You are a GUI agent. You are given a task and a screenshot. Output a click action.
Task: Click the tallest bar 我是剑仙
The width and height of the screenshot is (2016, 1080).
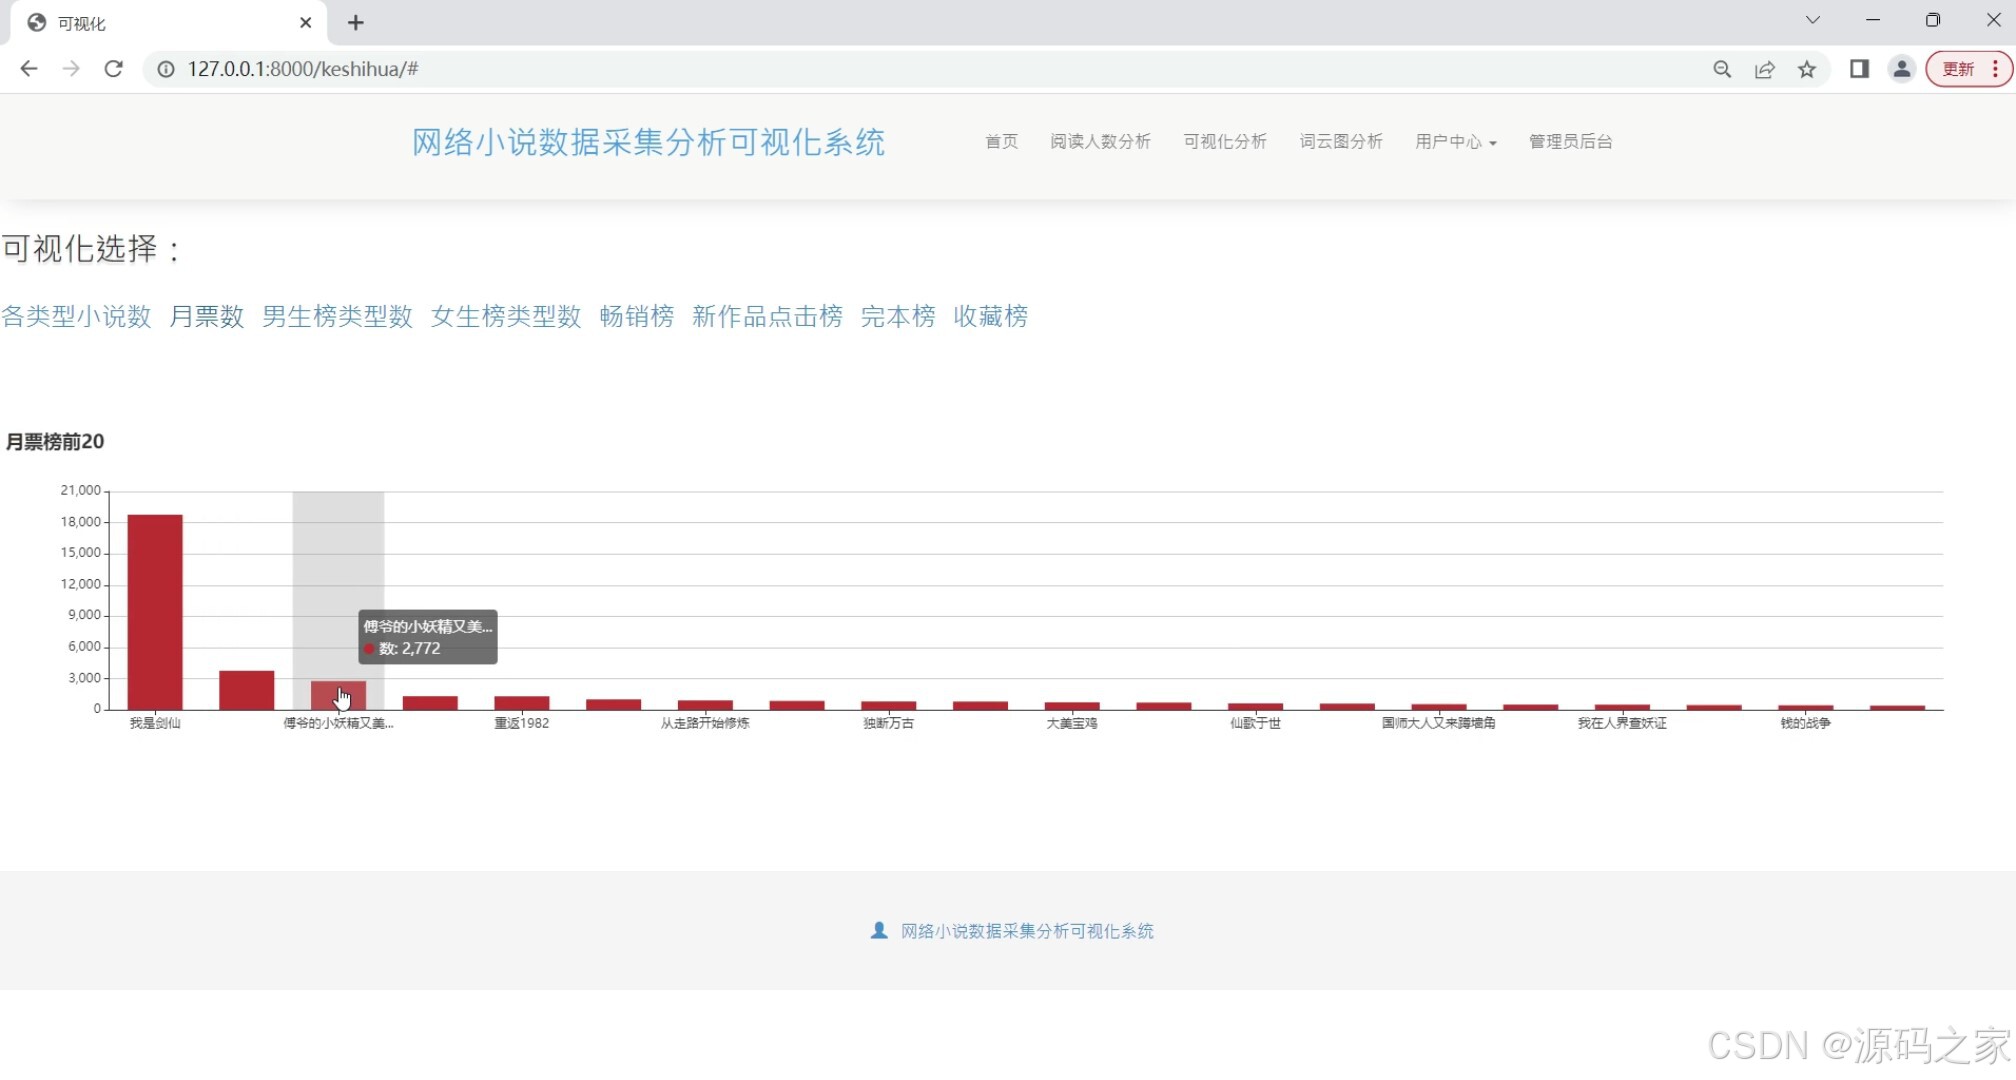(x=155, y=610)
